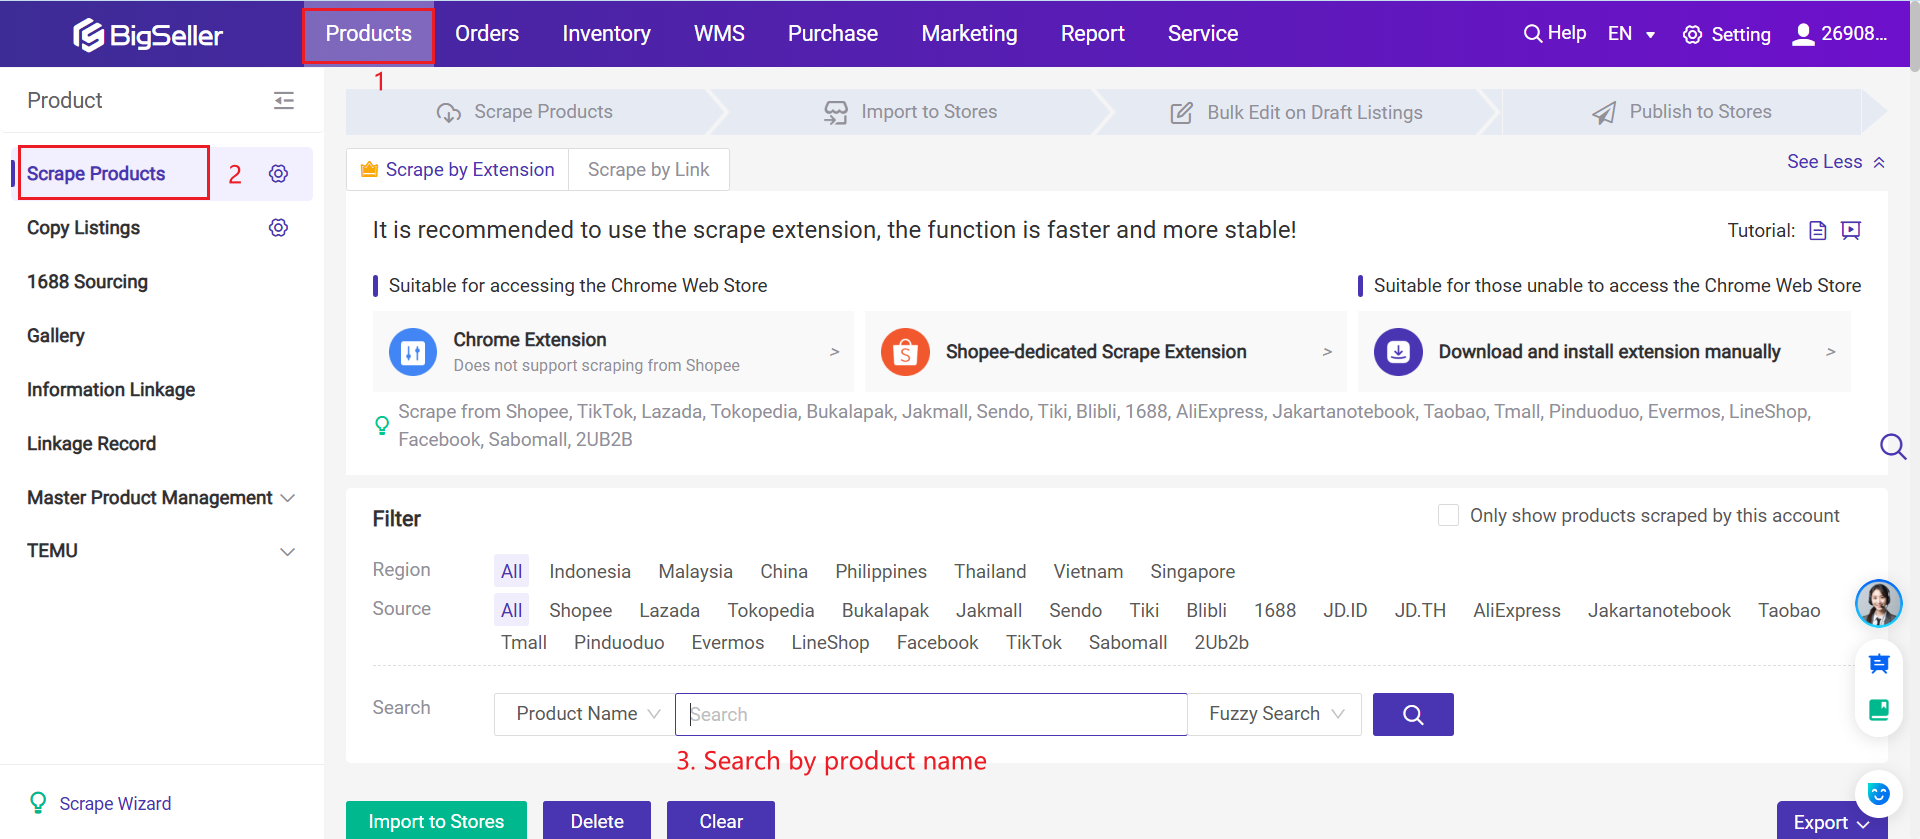Click the manual download extension icon
1920x839 pixels.
pos(1398,352)
